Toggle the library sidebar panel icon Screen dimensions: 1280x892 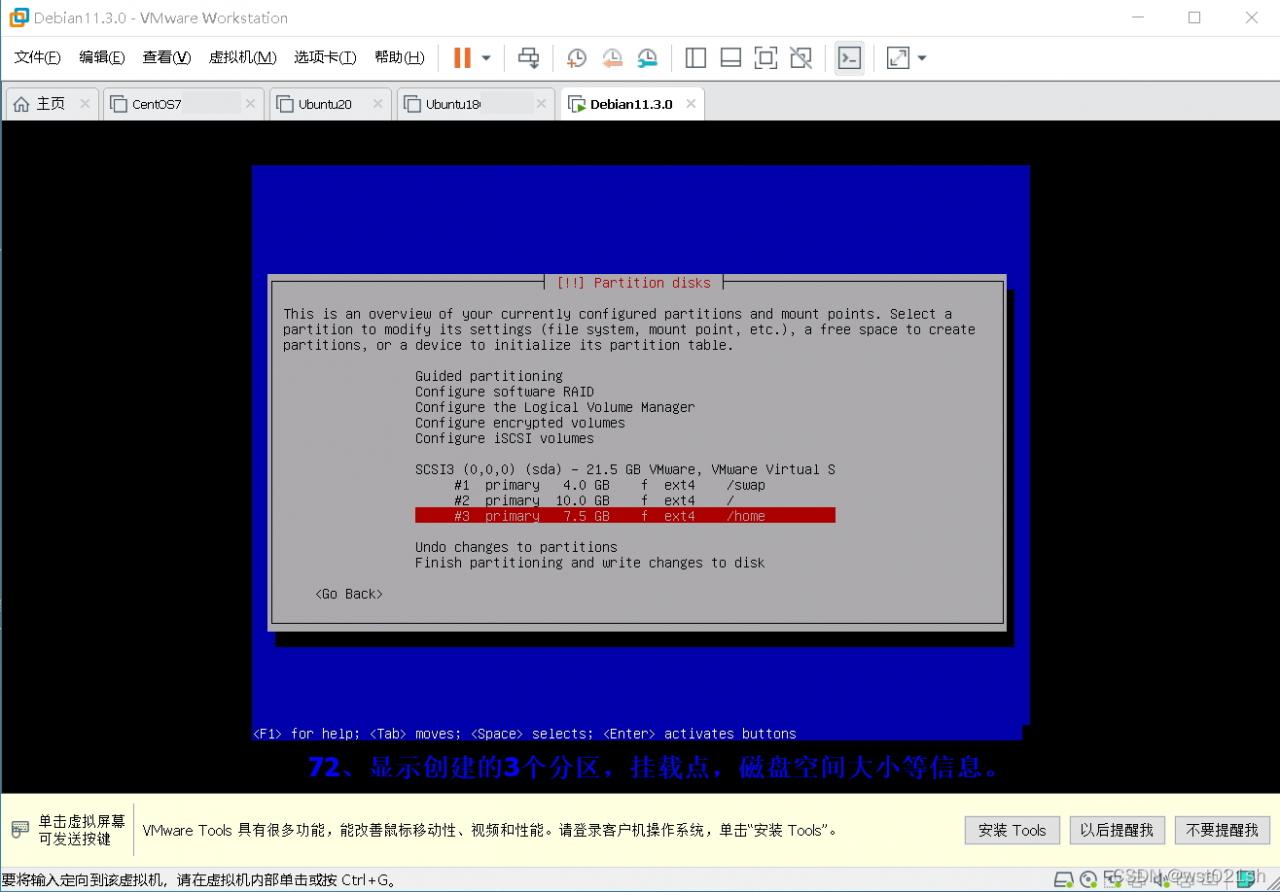coord(696,58)
